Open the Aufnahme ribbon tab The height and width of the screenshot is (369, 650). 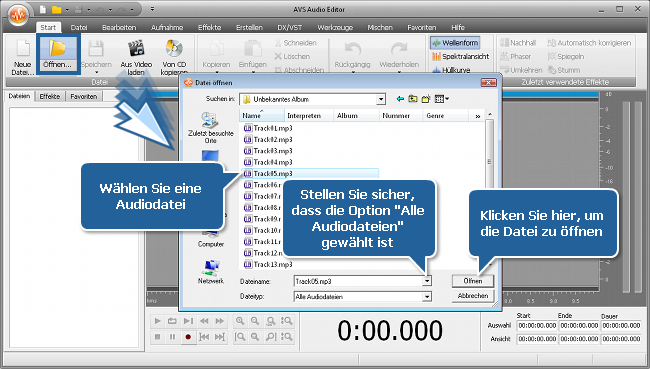point(167,27)
